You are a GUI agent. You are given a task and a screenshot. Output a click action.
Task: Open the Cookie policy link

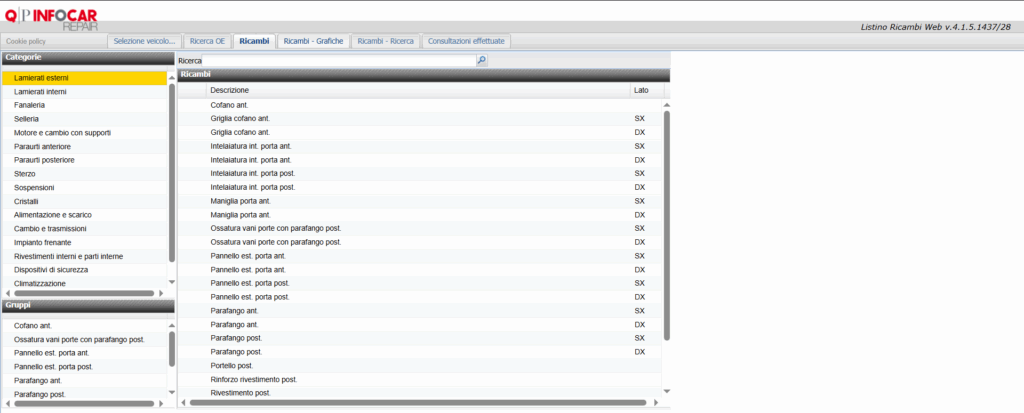point(26,41)
